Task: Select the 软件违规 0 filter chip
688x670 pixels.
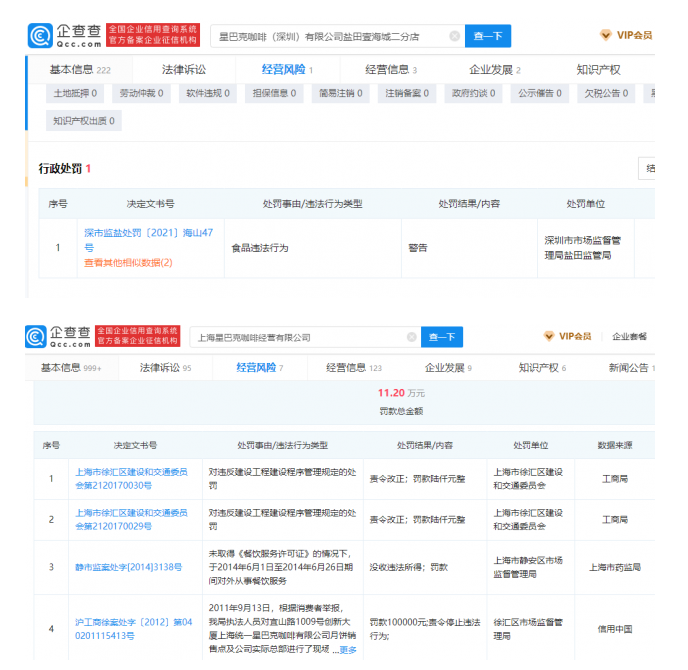Action: pyautogui.click(x=208, y=93)
